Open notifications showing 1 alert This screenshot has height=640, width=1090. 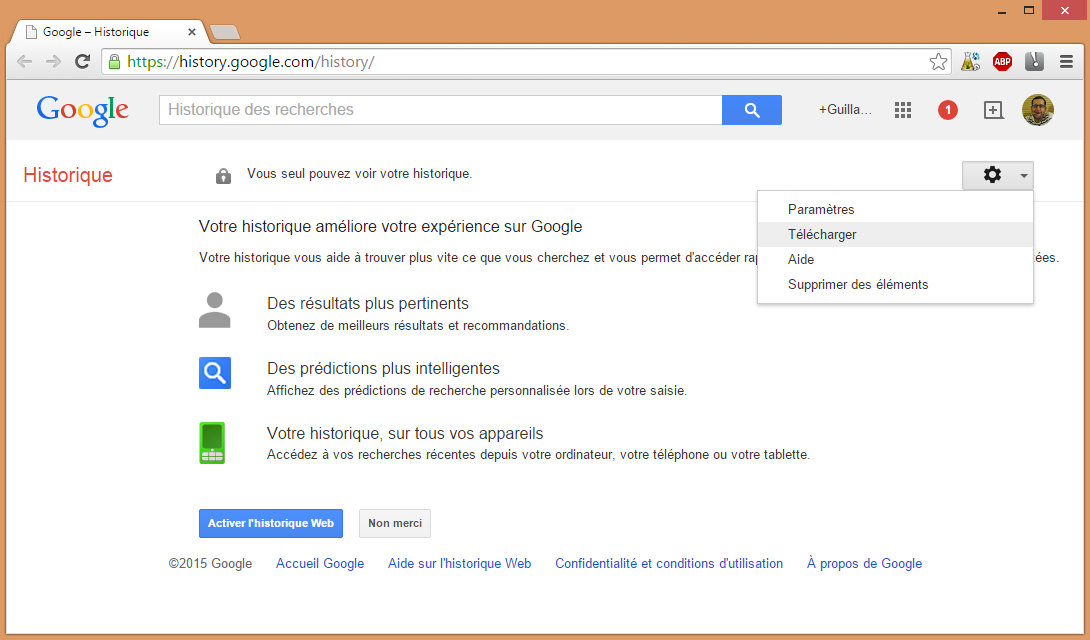[x=947, y=110]
